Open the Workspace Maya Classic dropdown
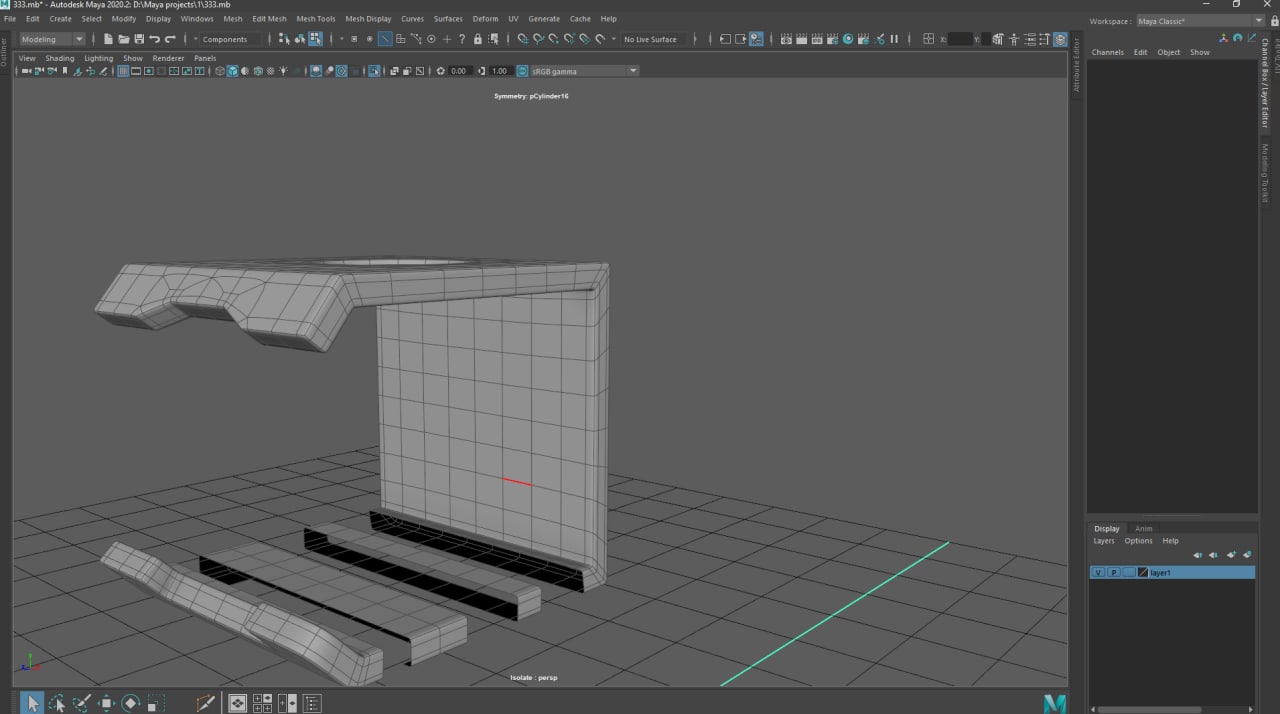The image size is (1280, 714). tap(1200, 21)
